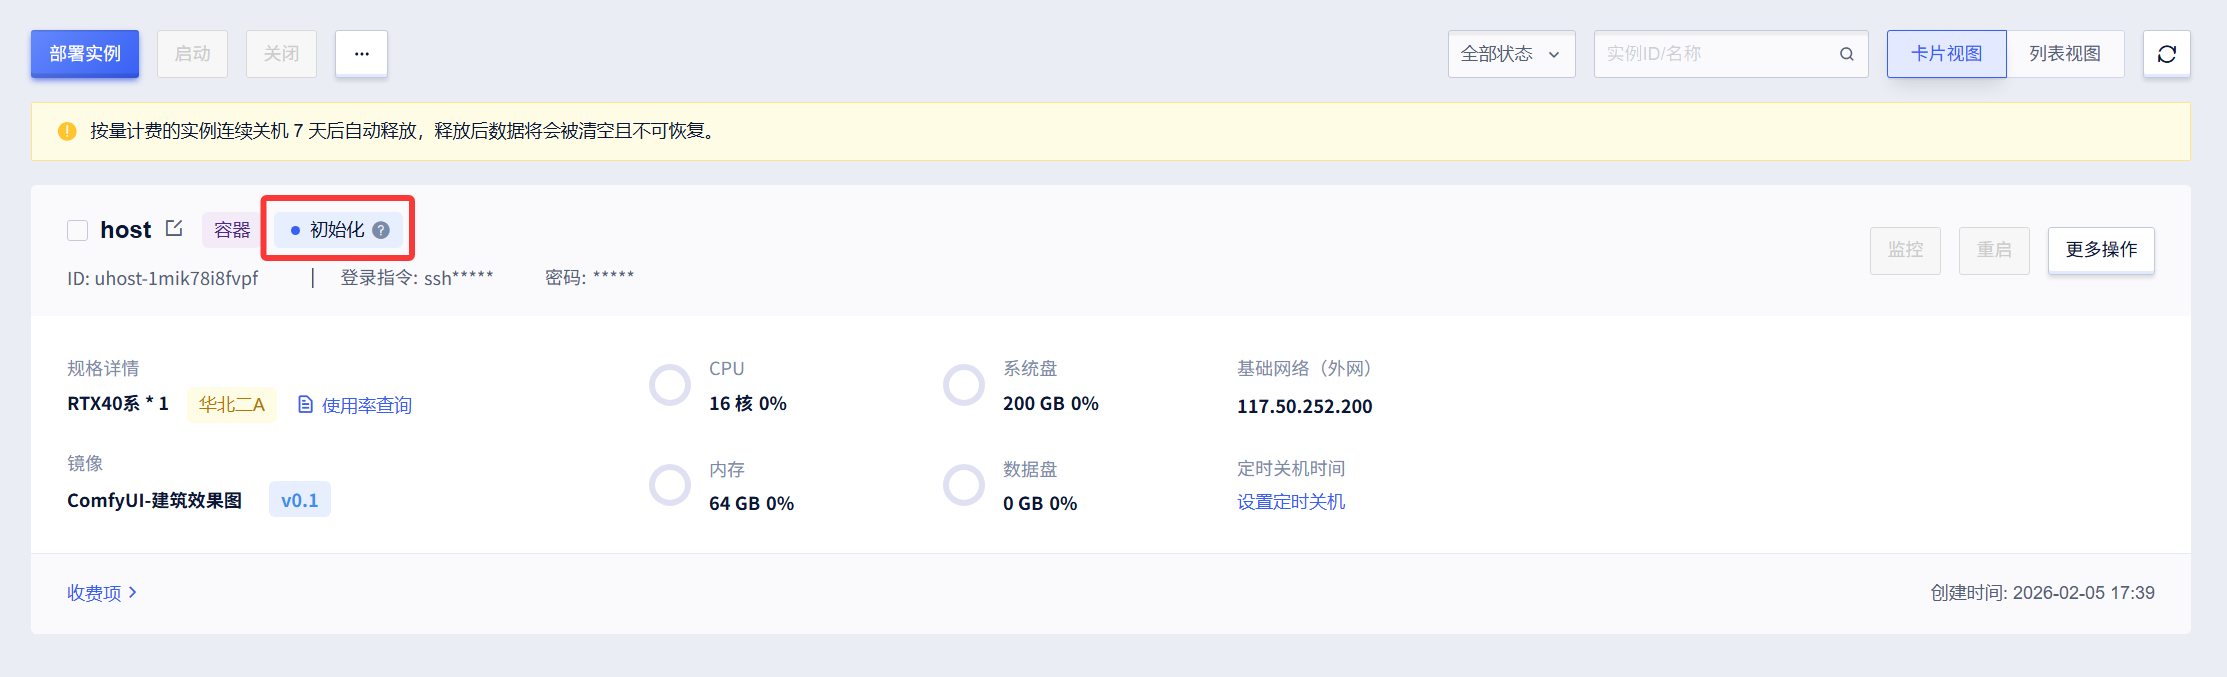Viewport: 2227px width, 677px height.
Task: Click the document icon before 使用率查询
Action: point(306,404)
